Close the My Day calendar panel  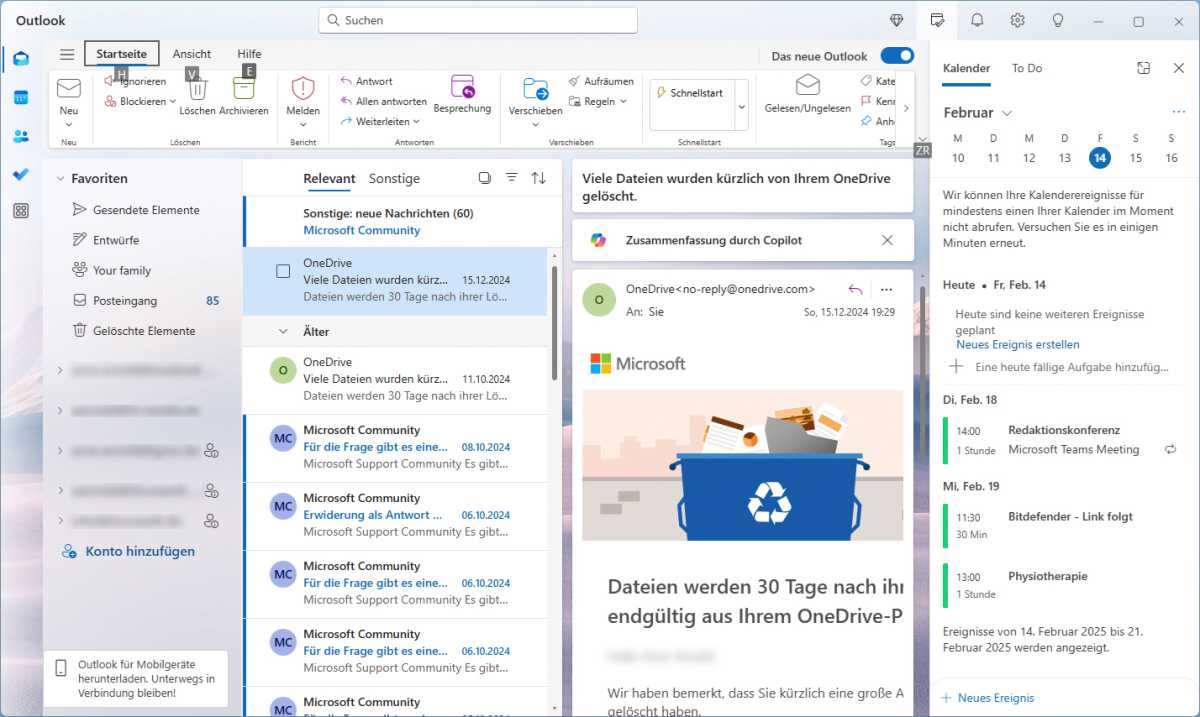coord(1178,68)
